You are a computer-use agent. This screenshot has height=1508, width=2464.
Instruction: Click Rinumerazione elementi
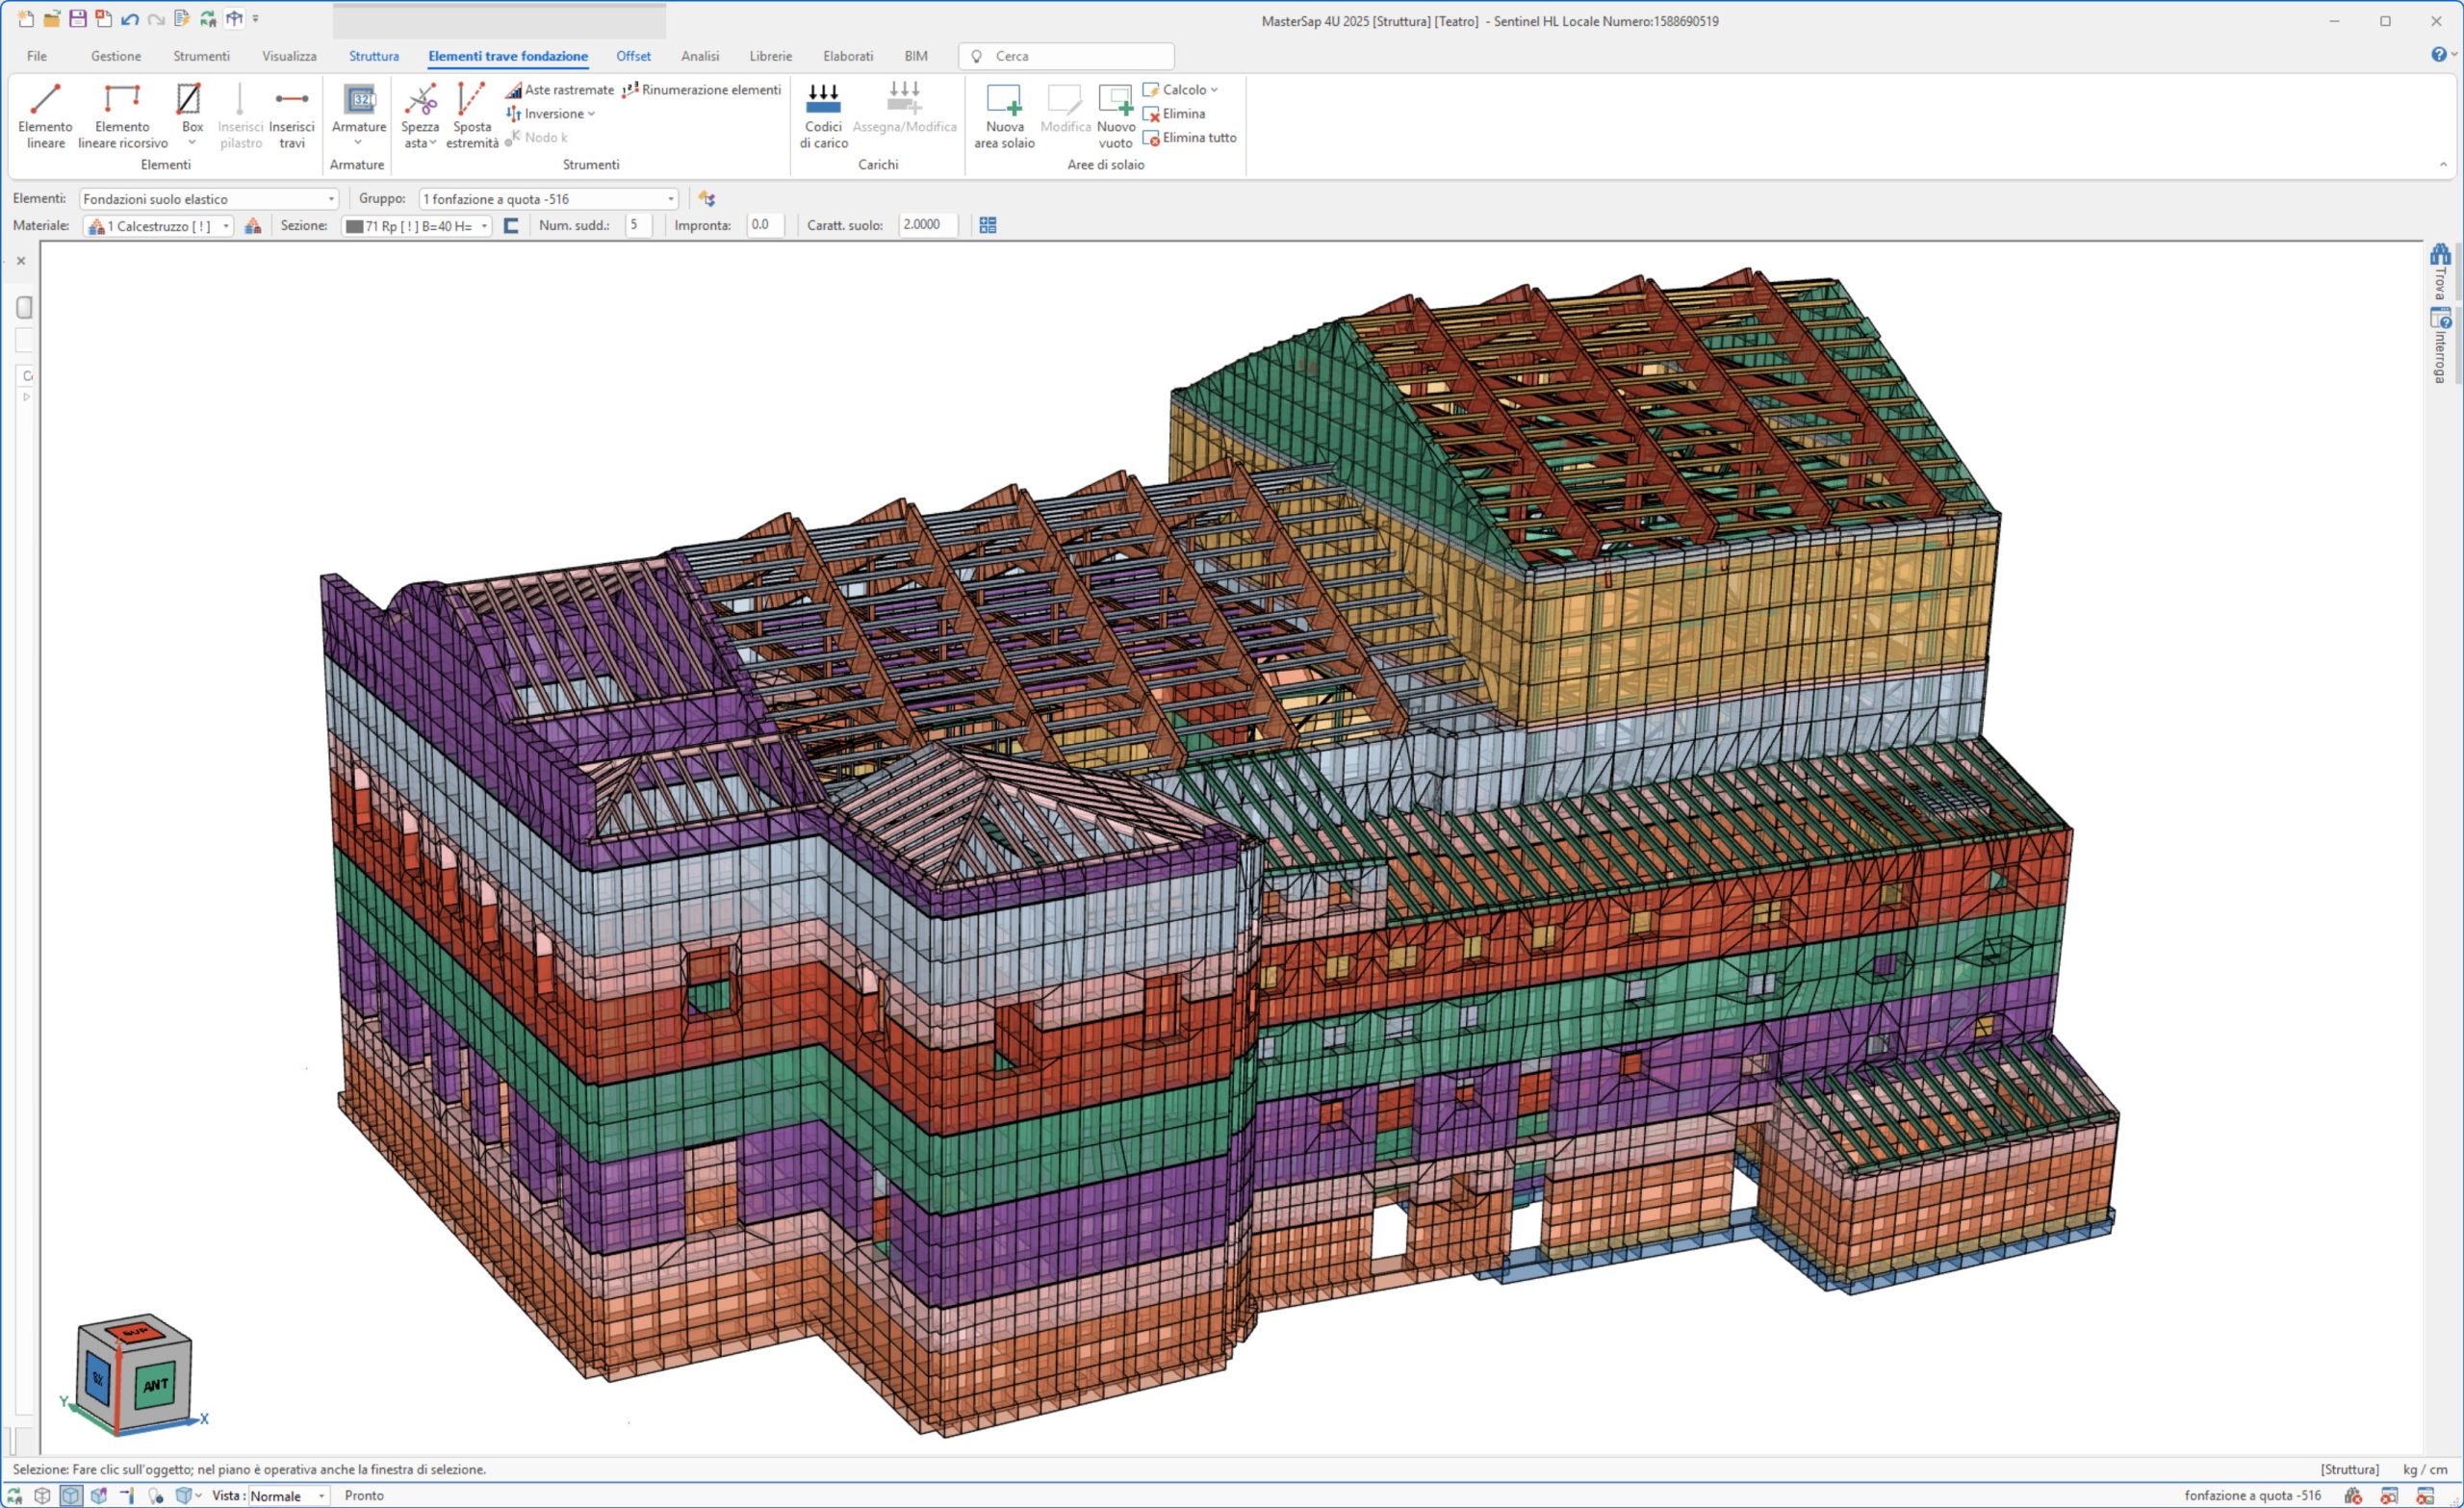tap(702, 90)
